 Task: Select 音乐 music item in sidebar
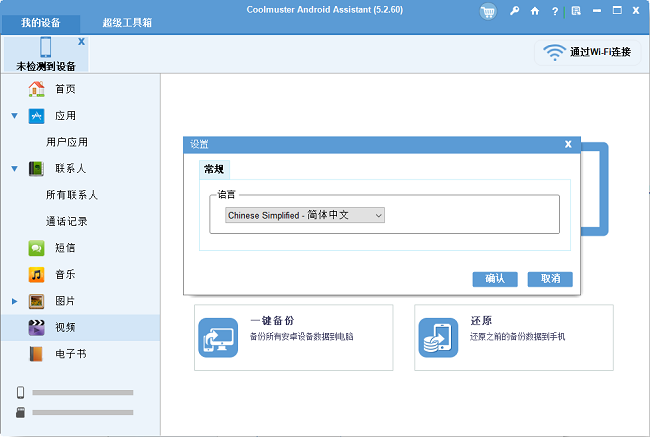(x=65, y=274)
